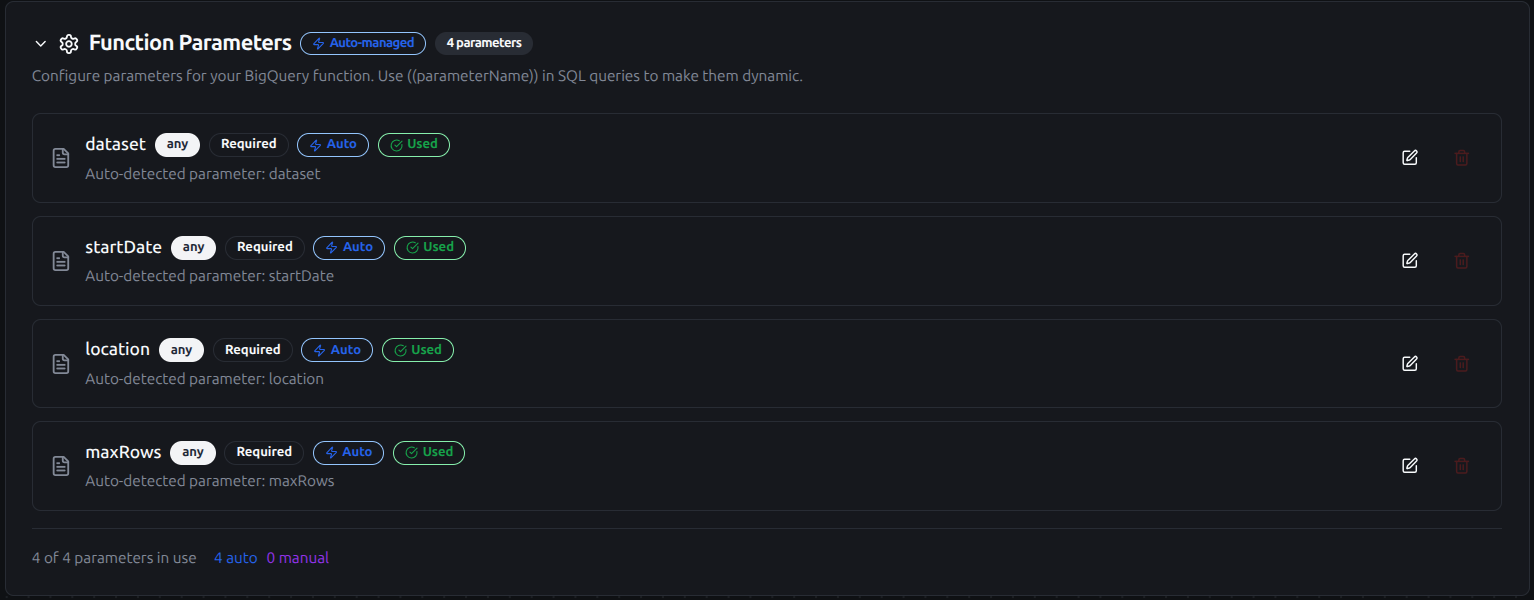Collapse the Function Parameters section chevron
The image size is (1534, 600).
coord(40,44)
